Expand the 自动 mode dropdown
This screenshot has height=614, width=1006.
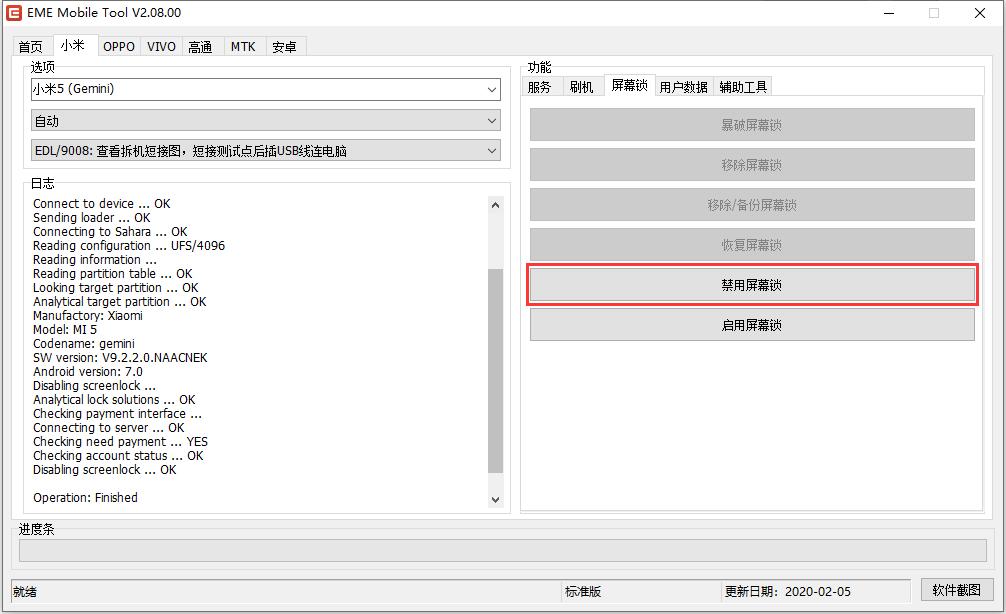click(266, 121)
